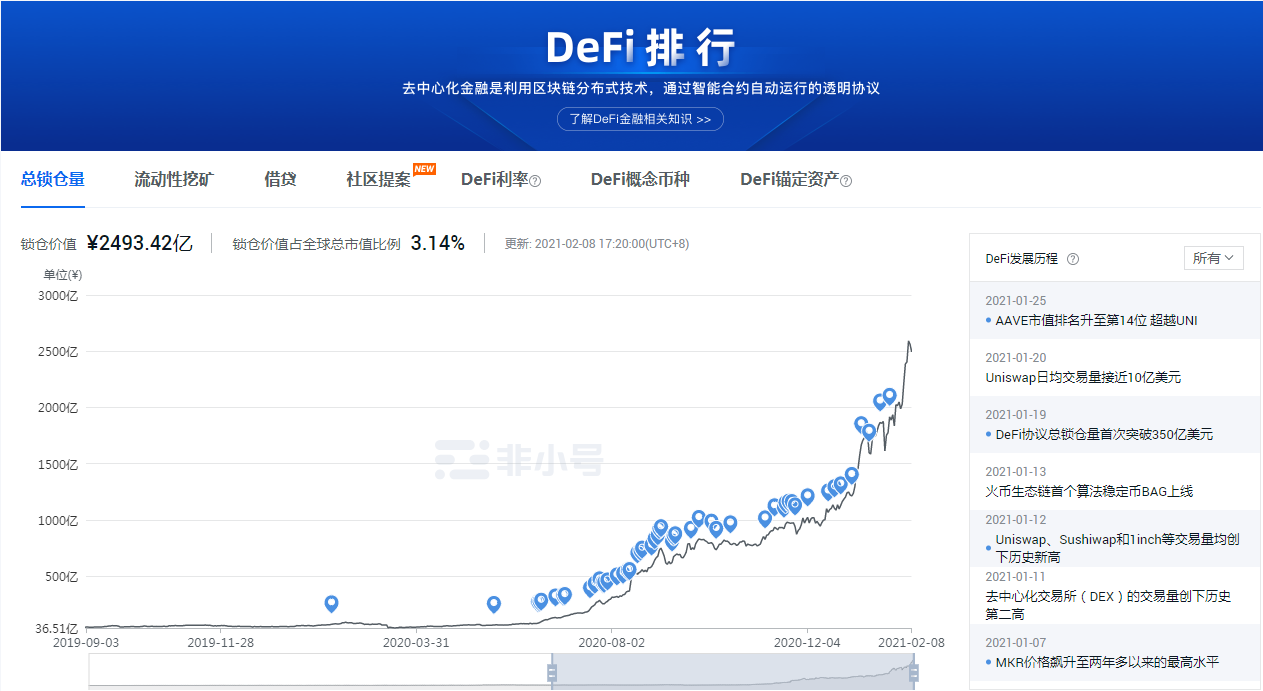Select the 单位(¥) unit label
This screenshot has width=1263, height=691.
click(62, 274)
